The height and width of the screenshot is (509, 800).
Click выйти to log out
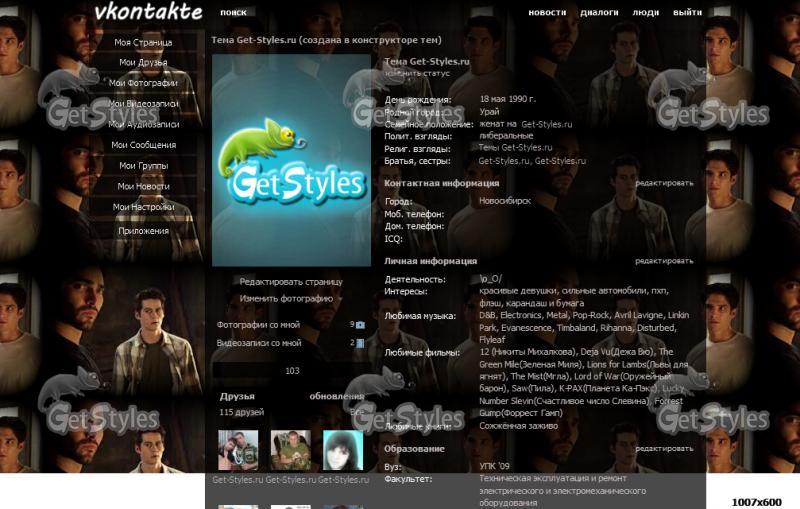pyautogui.click(x=687, y=13)
